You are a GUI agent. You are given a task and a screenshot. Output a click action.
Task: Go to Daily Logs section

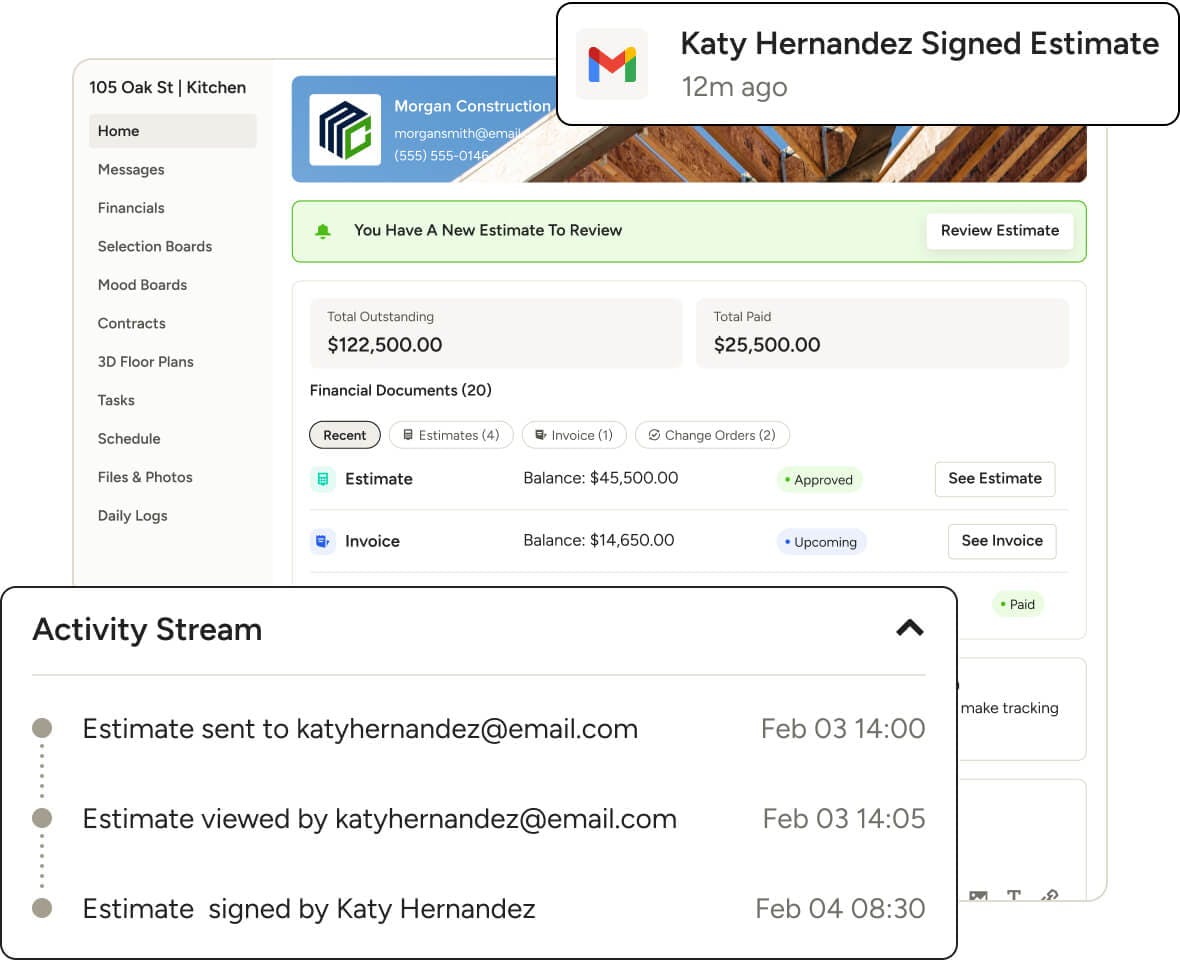pos(133,516)
